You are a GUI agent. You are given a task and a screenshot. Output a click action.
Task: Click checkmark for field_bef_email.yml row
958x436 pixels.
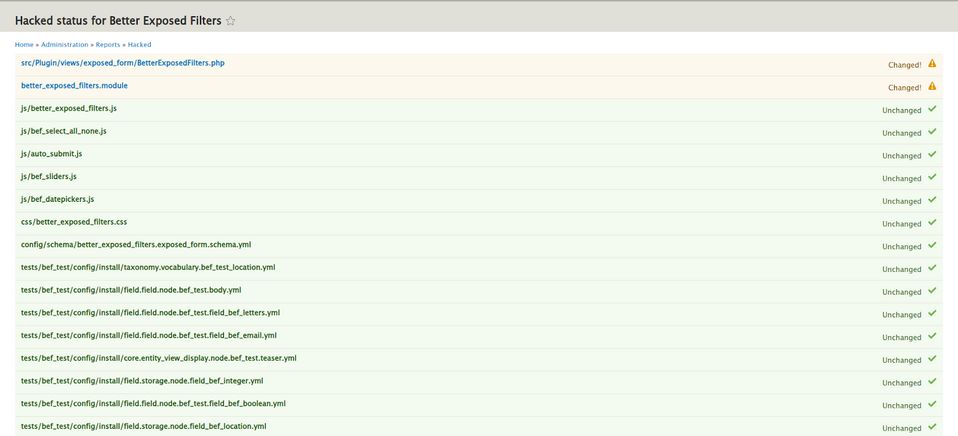(x=932, y=336)
